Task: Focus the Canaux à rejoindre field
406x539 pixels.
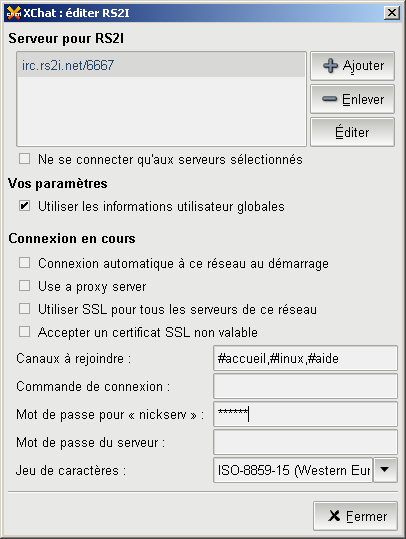Action: coord(305,358)
